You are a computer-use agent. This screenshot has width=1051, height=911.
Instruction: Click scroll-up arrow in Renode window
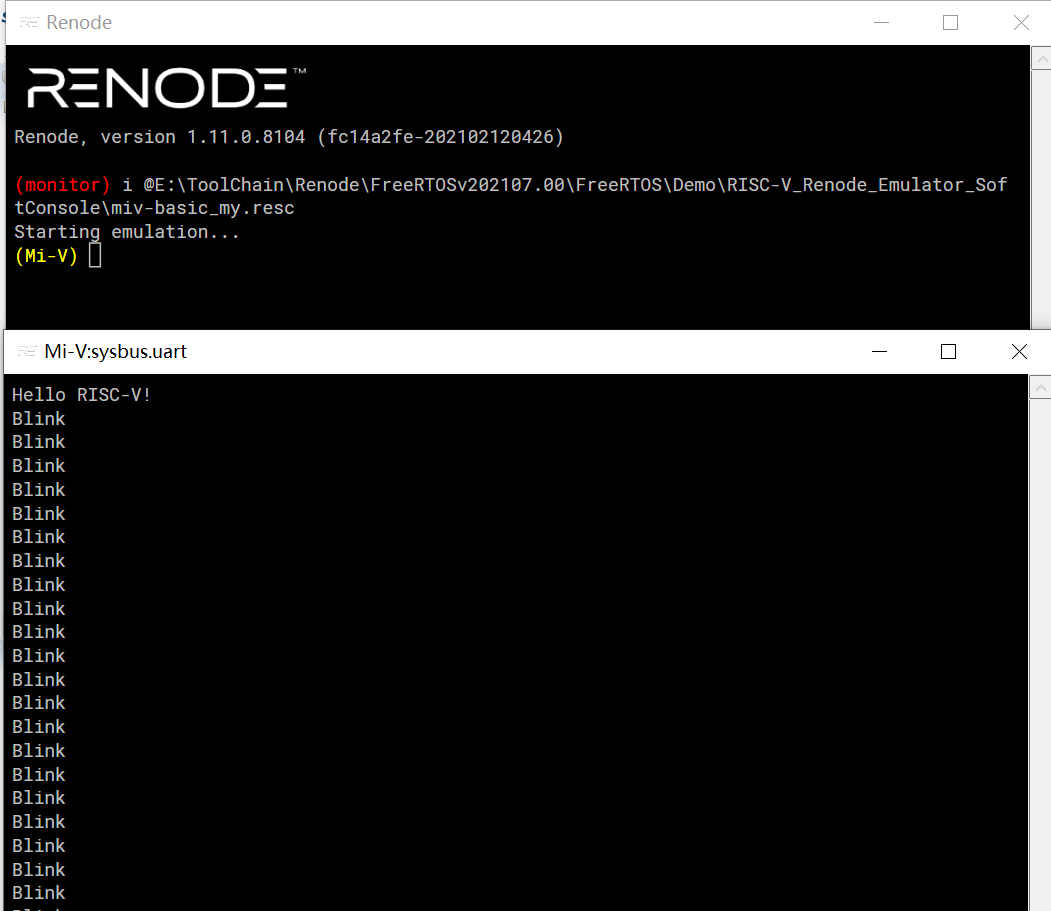tap(1041, 58)
